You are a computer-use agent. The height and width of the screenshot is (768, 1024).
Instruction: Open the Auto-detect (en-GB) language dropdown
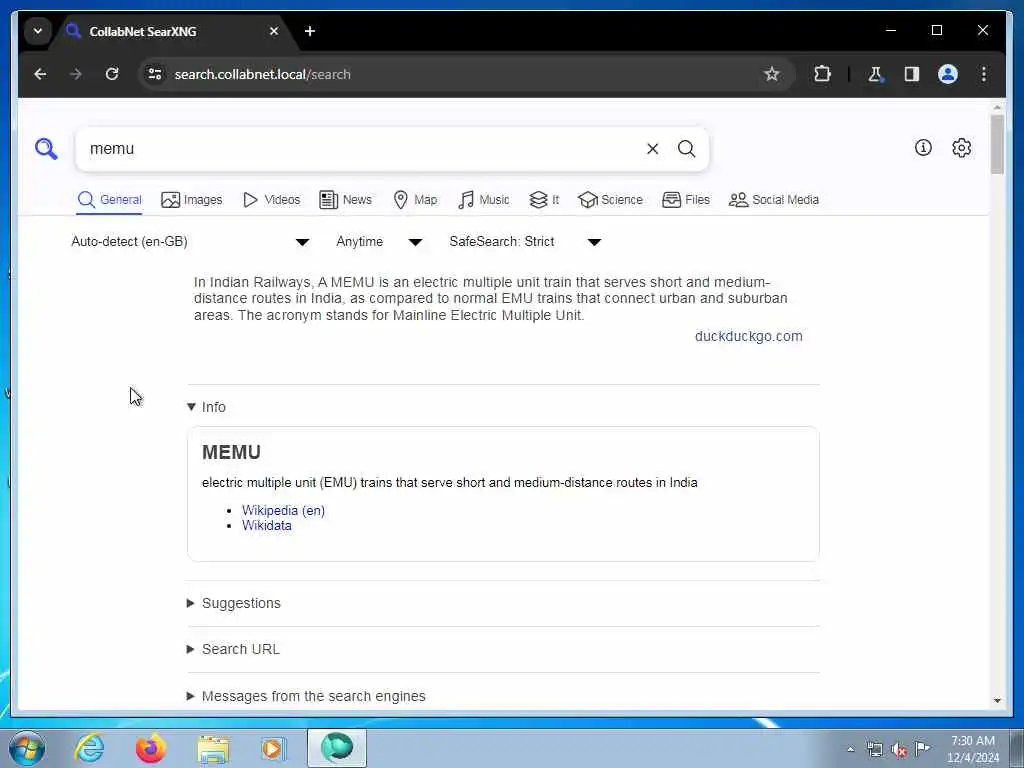190,242
